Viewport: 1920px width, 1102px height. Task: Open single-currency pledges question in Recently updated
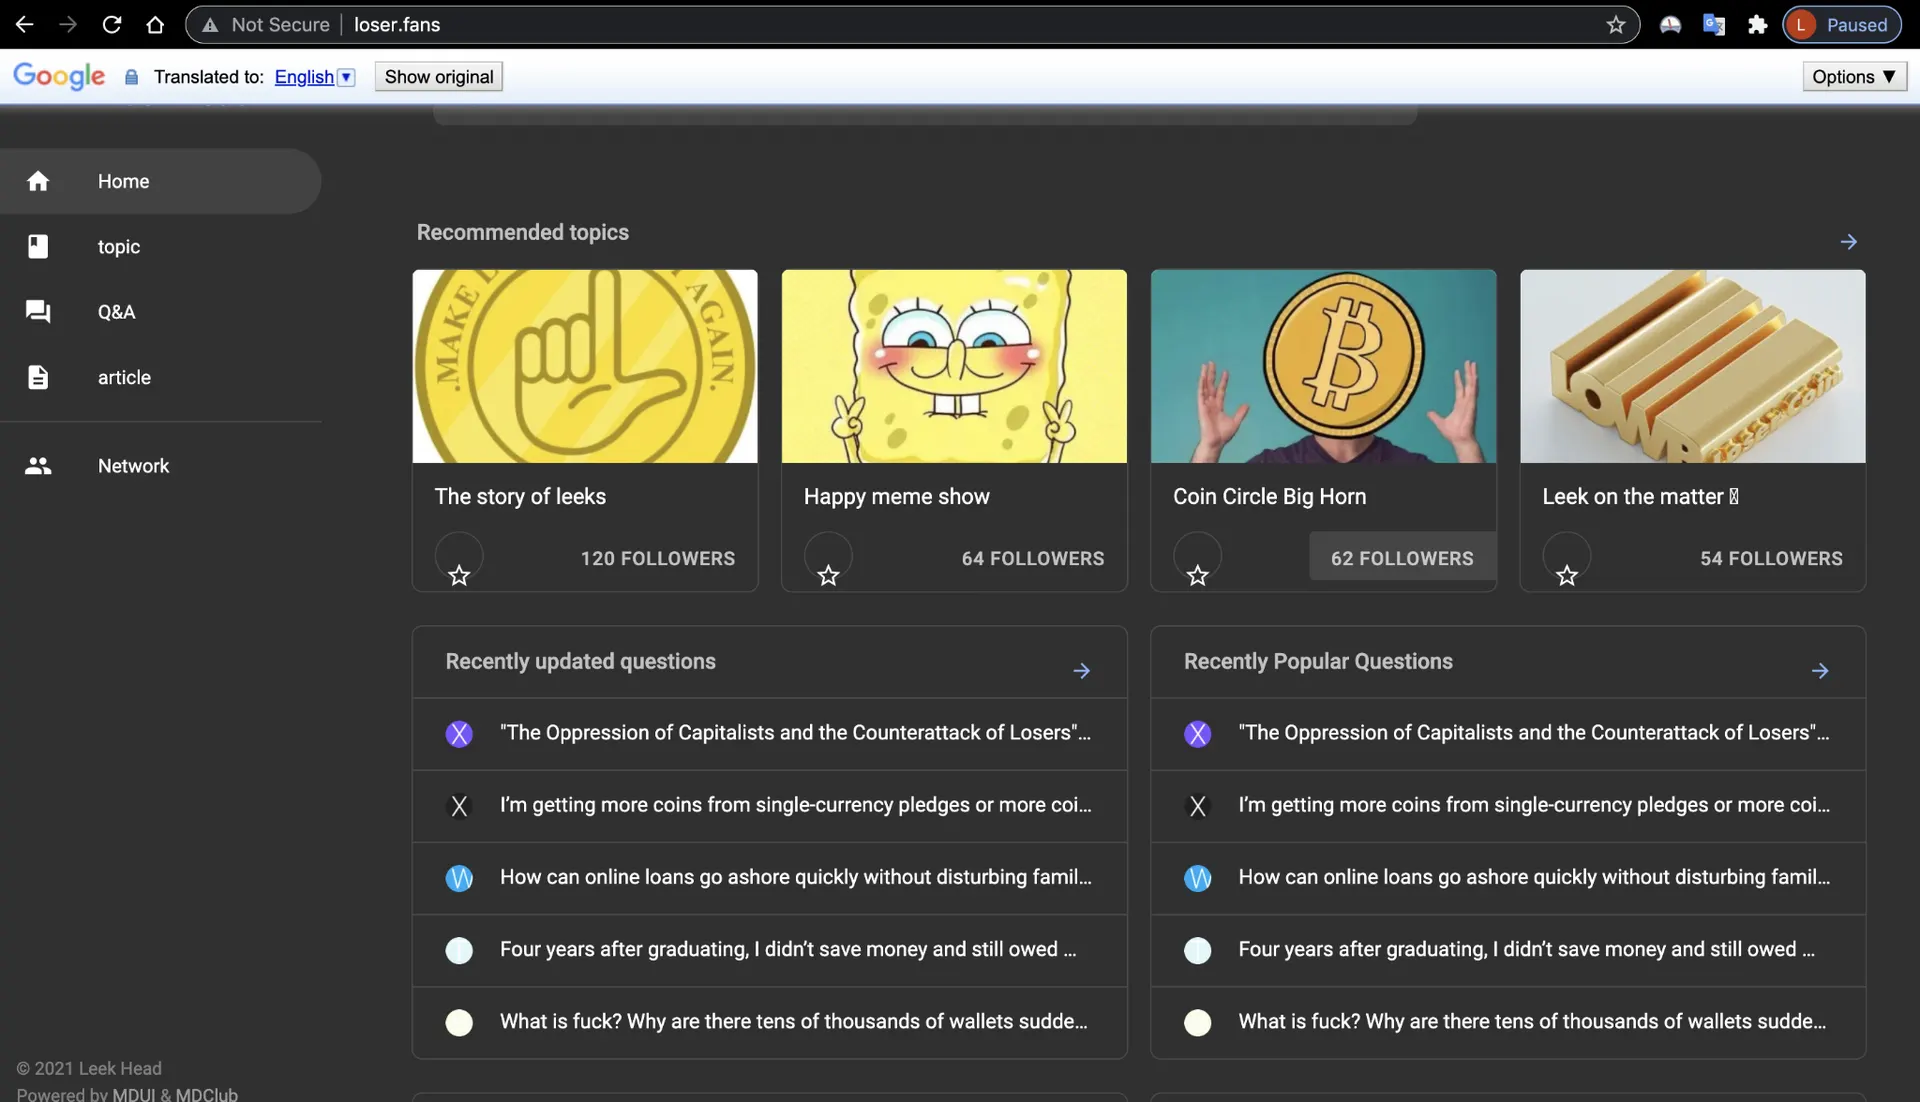pos(770,806)
